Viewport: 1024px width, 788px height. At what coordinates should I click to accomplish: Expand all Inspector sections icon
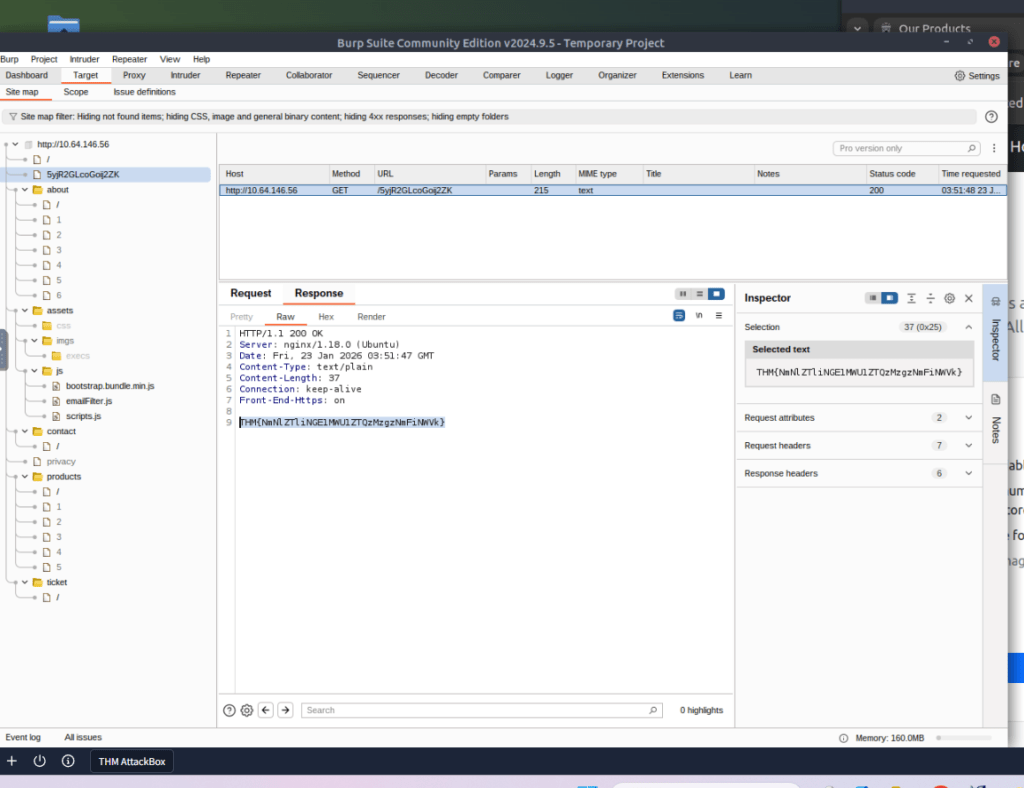pos(911,298)
